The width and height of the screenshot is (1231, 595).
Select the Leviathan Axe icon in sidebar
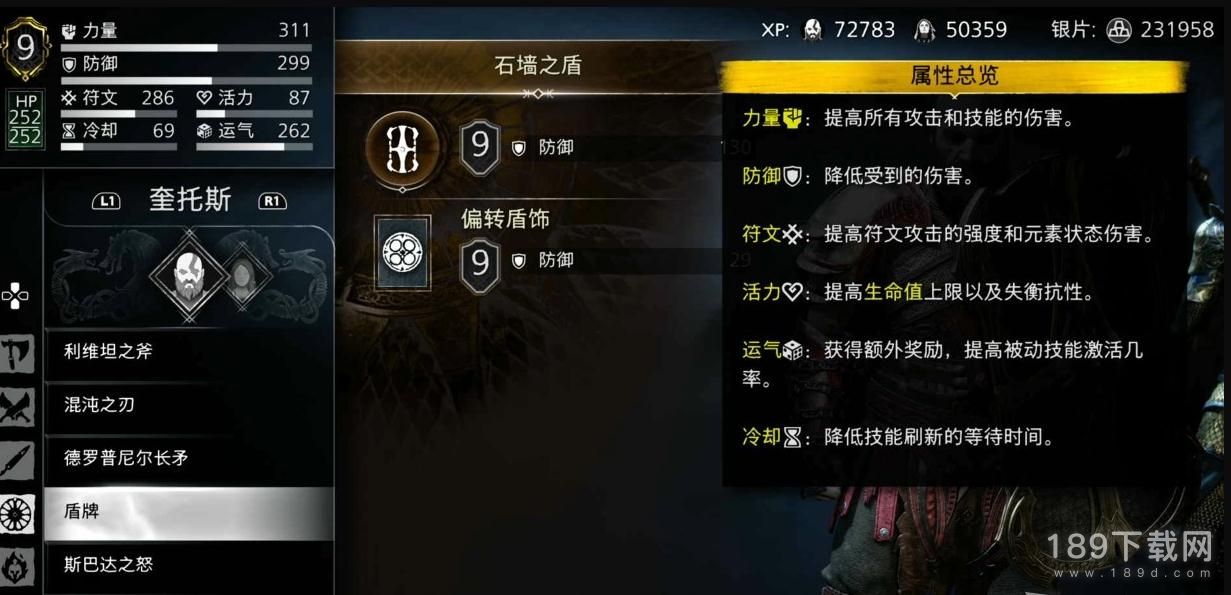point(18,352)
